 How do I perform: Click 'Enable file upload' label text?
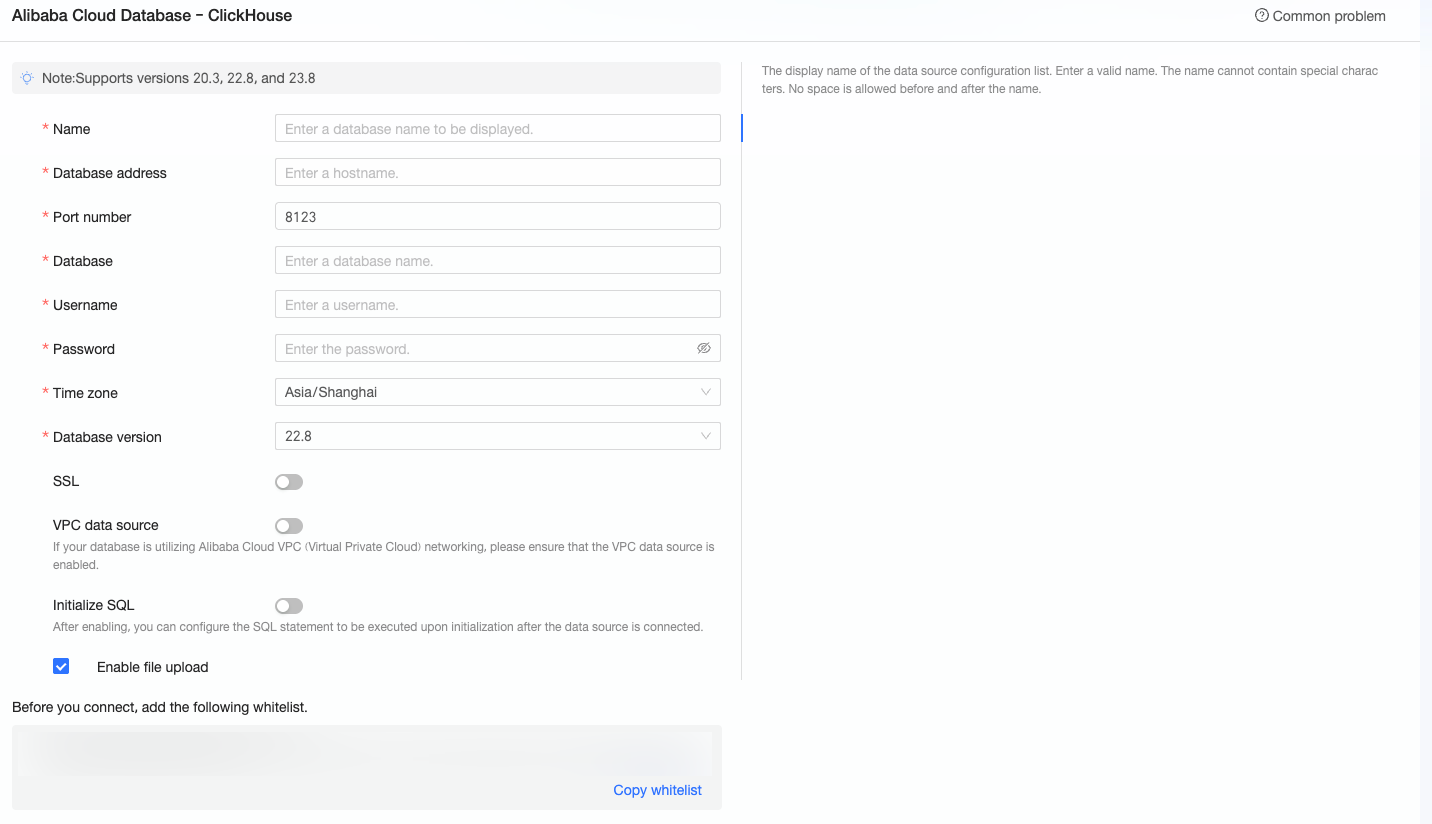pos(152,667)
